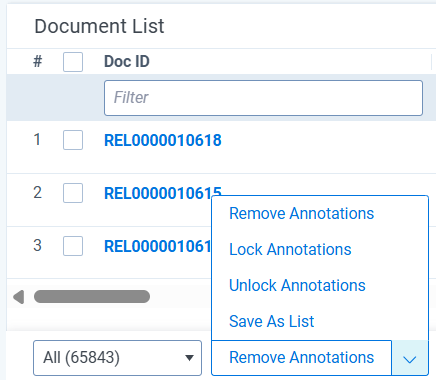This screenshot has height=380, width=436.
Task: Click the horizontal scrollbar thumb
Action: [x=92, y=297]
